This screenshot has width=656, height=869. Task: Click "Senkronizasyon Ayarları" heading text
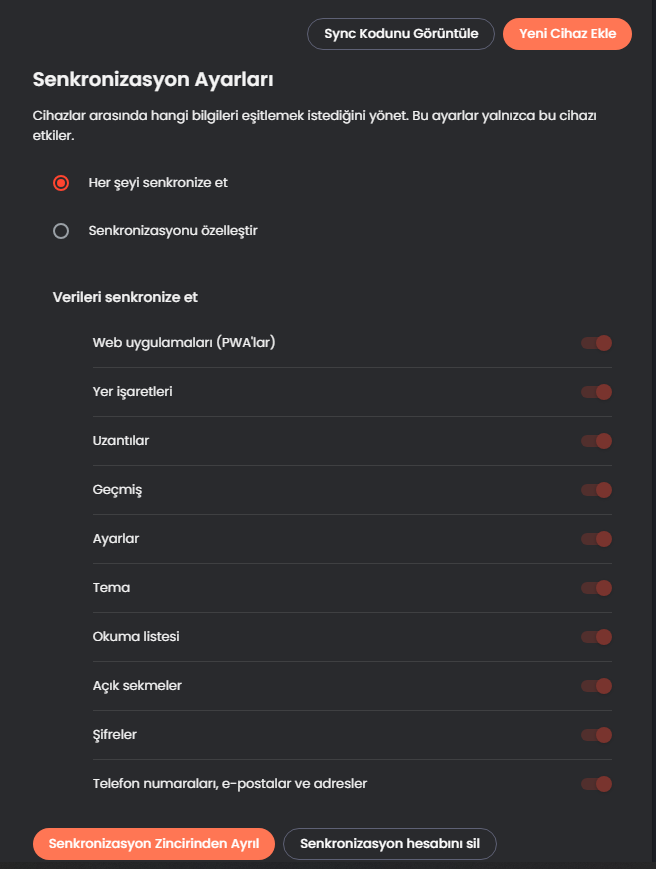[153, 79]
